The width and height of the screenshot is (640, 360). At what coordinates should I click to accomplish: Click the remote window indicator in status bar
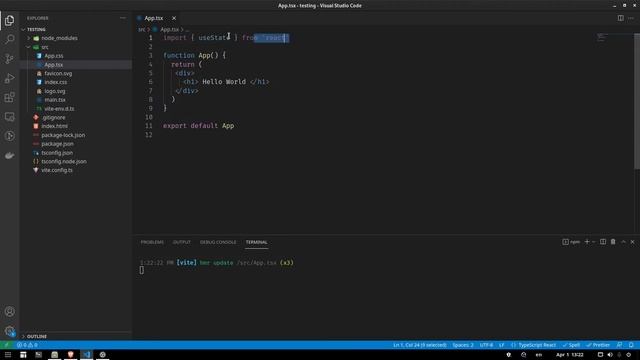(x=7, y=345)
